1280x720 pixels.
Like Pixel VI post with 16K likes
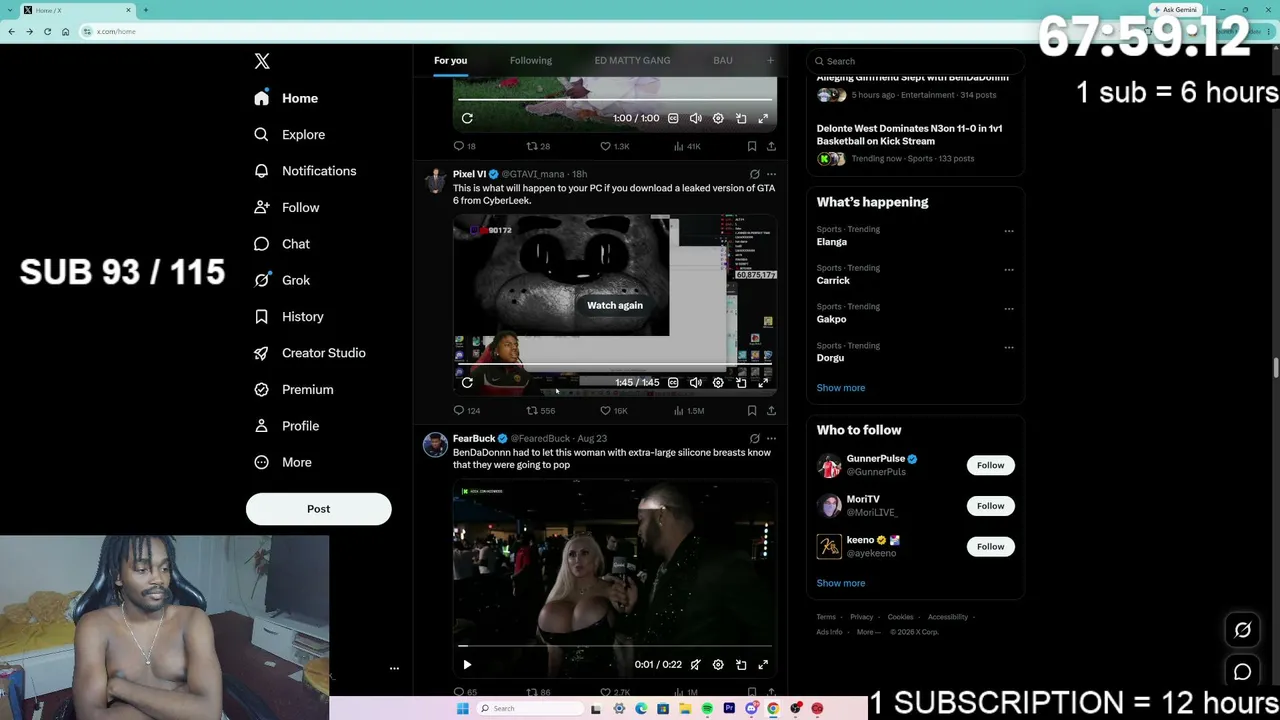(x=614, y=410)
